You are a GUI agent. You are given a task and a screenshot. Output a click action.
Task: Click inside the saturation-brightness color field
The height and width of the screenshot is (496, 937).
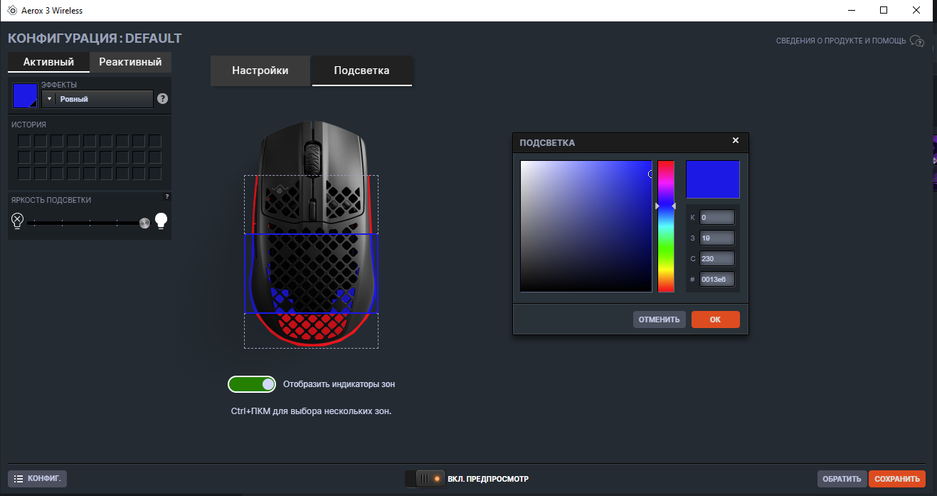click(586, 226)
